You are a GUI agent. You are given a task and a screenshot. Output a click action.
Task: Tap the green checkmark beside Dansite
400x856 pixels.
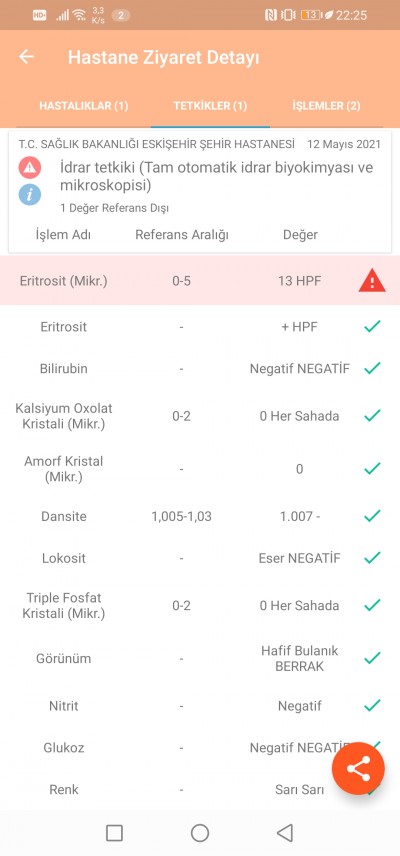pyautogui.click(x=372, y=516)
